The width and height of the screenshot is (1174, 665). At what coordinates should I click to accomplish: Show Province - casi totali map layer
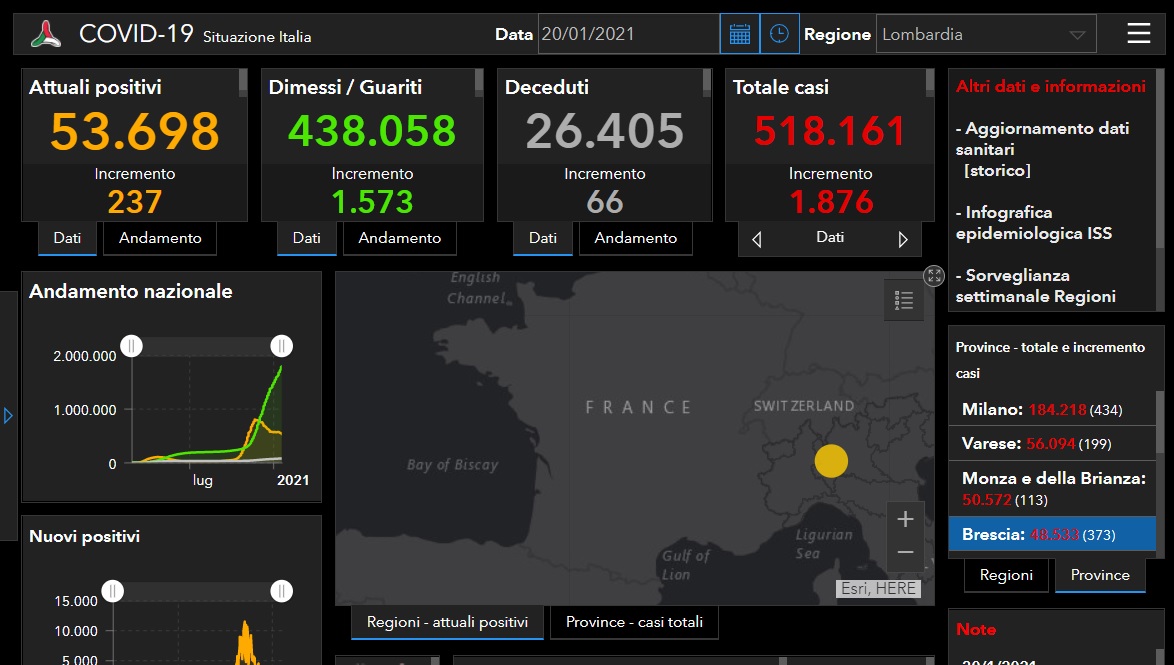click(x=634, y=622)
